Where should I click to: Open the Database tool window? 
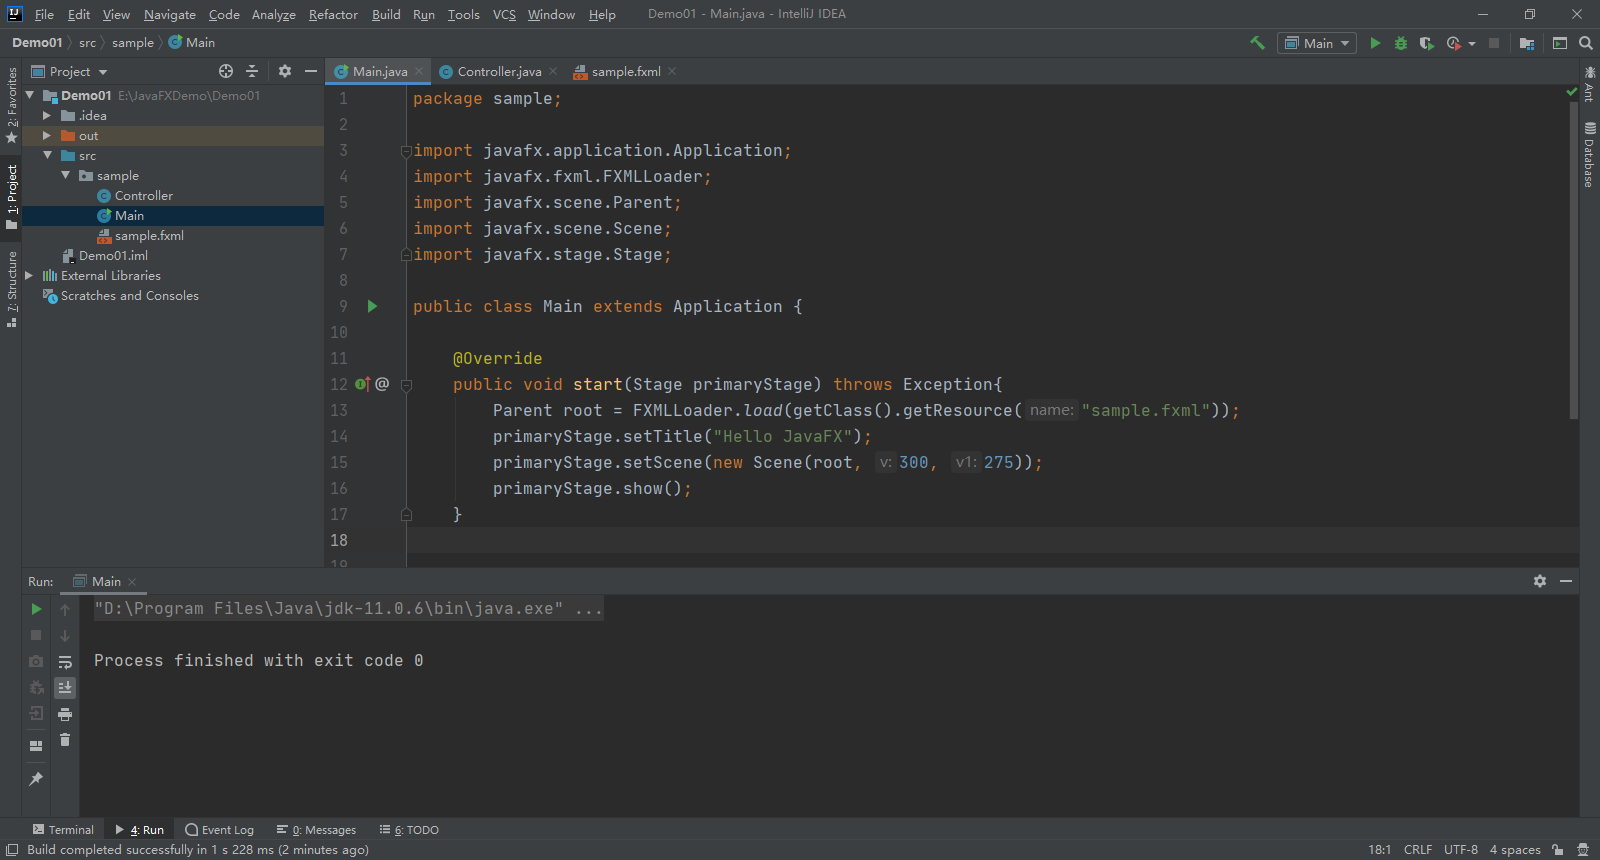tap(1589, 155)
